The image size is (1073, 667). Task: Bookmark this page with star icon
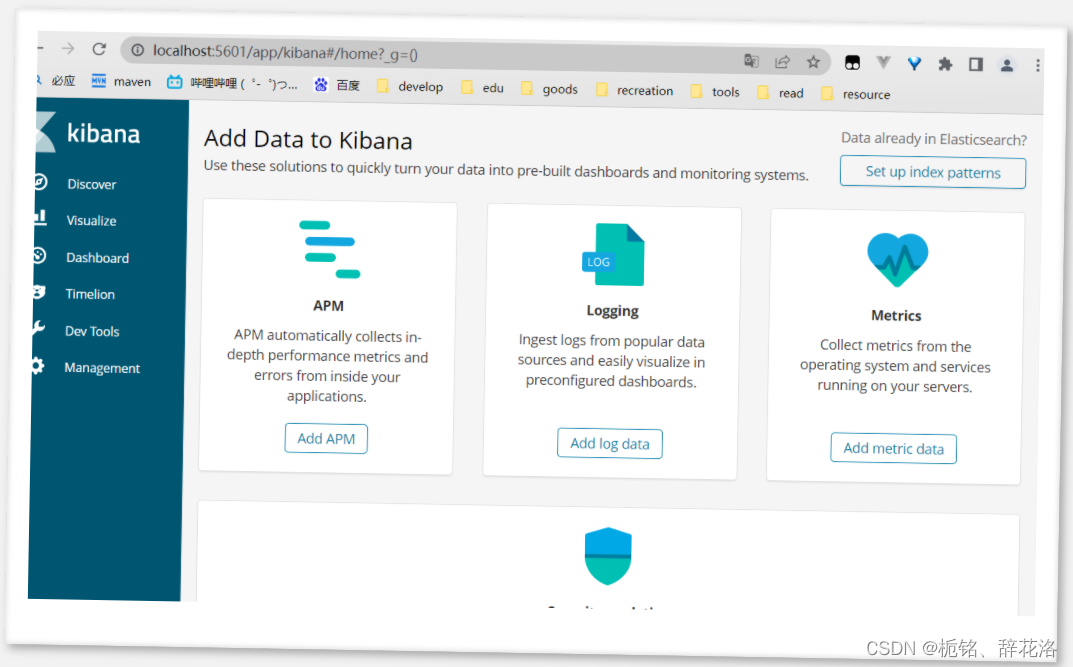813,62
